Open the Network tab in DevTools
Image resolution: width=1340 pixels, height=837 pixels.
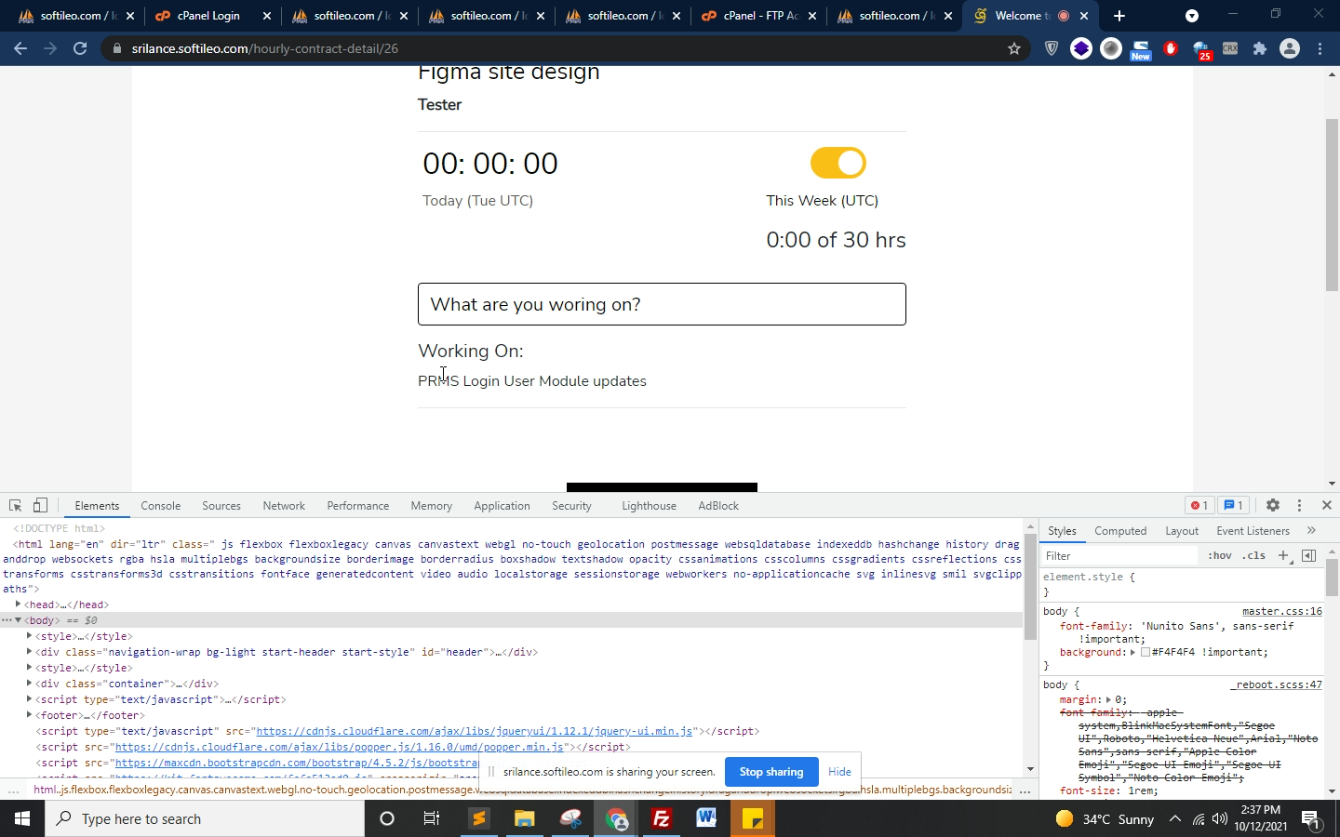point(284,506)
